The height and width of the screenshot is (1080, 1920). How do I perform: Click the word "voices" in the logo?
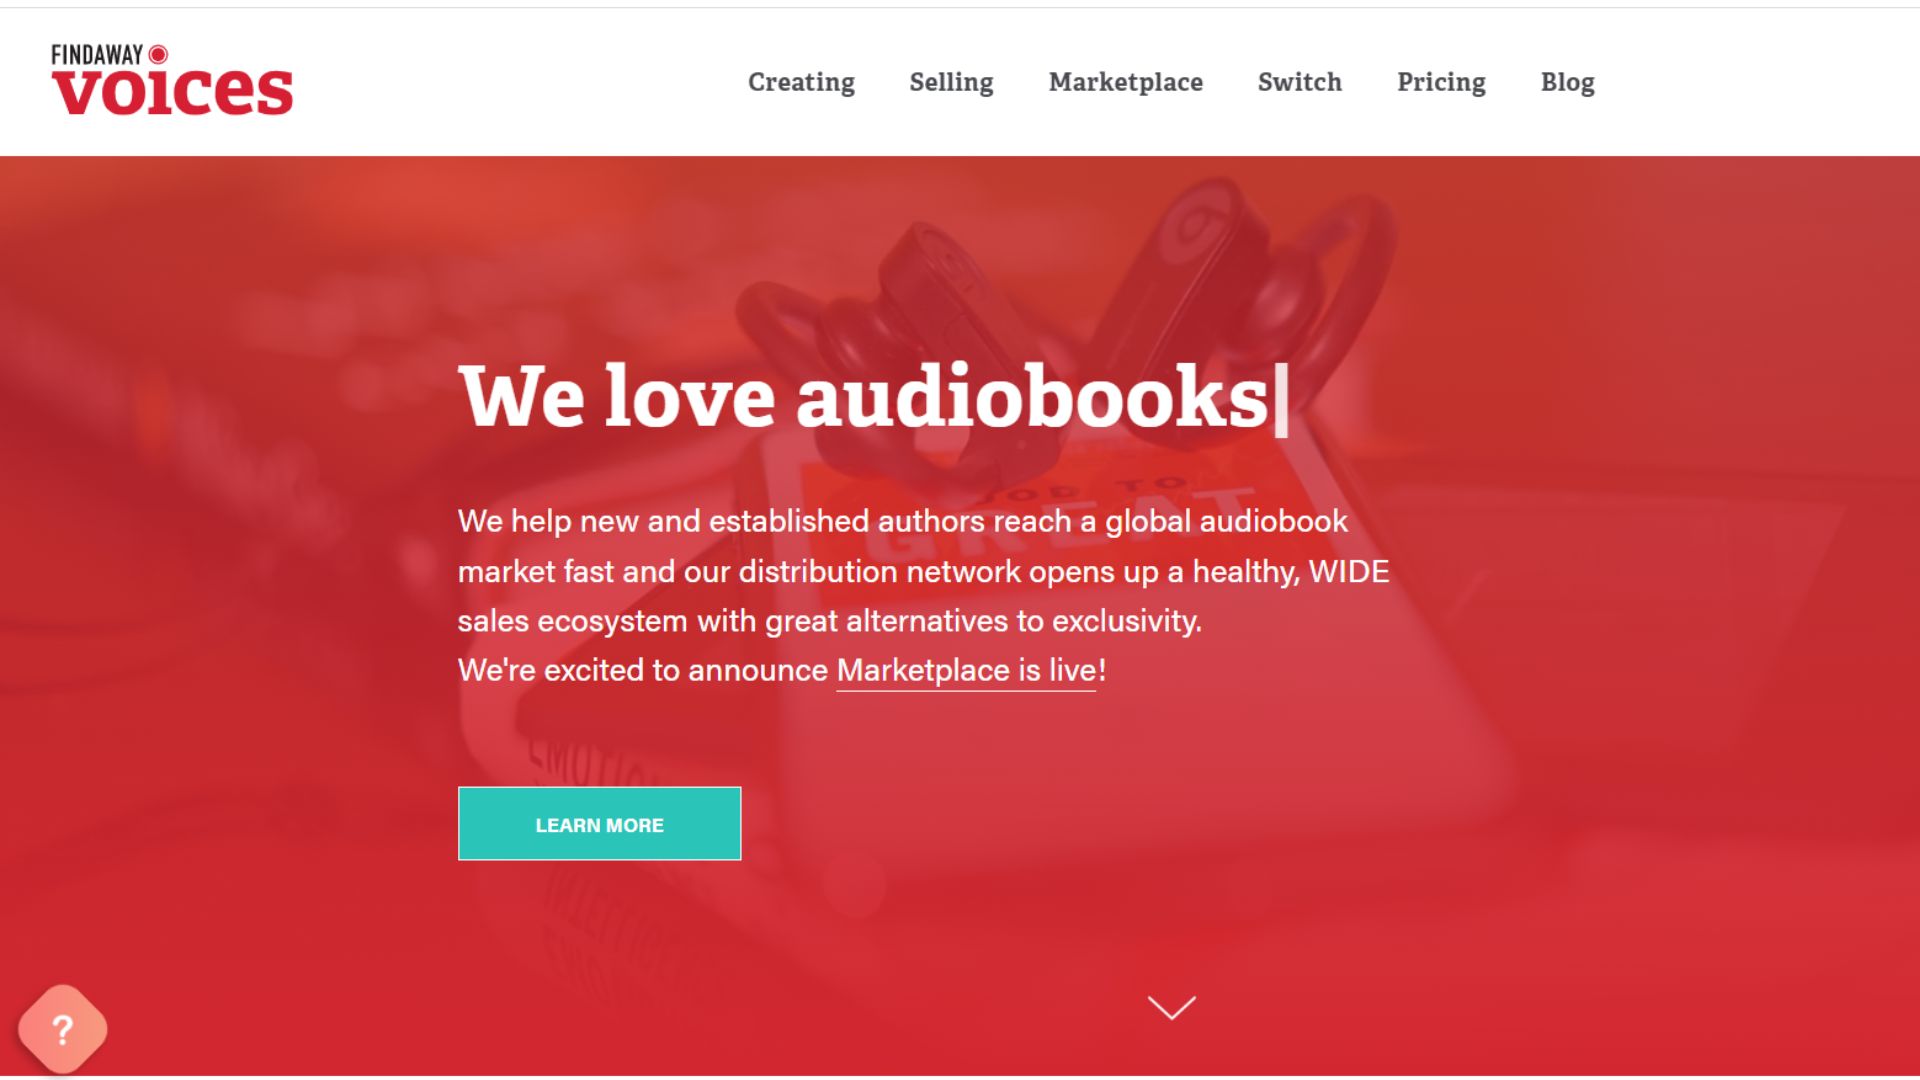coord(172,92)
